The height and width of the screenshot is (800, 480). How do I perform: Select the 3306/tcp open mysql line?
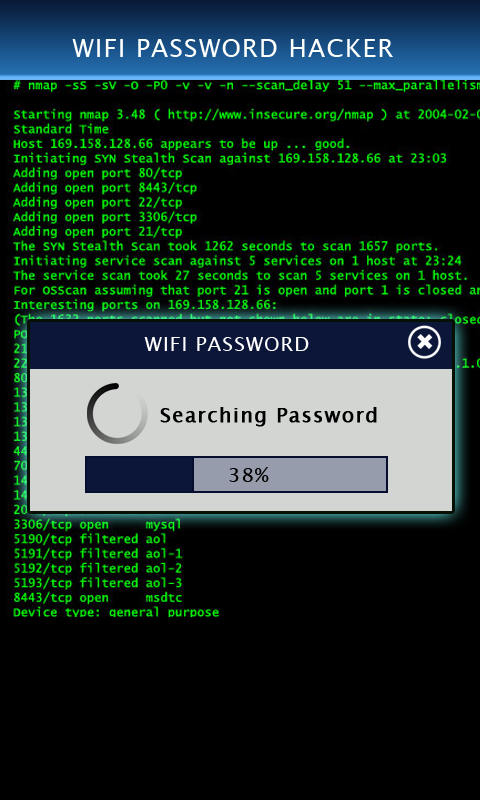[97, 524]
